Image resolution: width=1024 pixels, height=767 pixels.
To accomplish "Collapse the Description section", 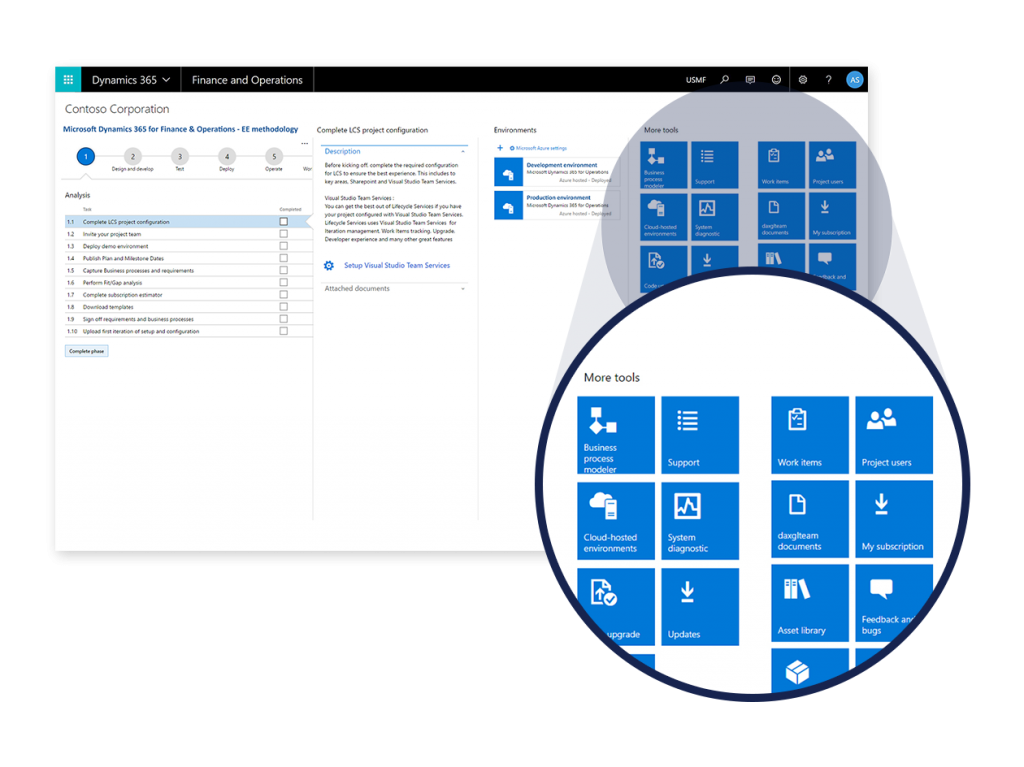I will [463, 152].
